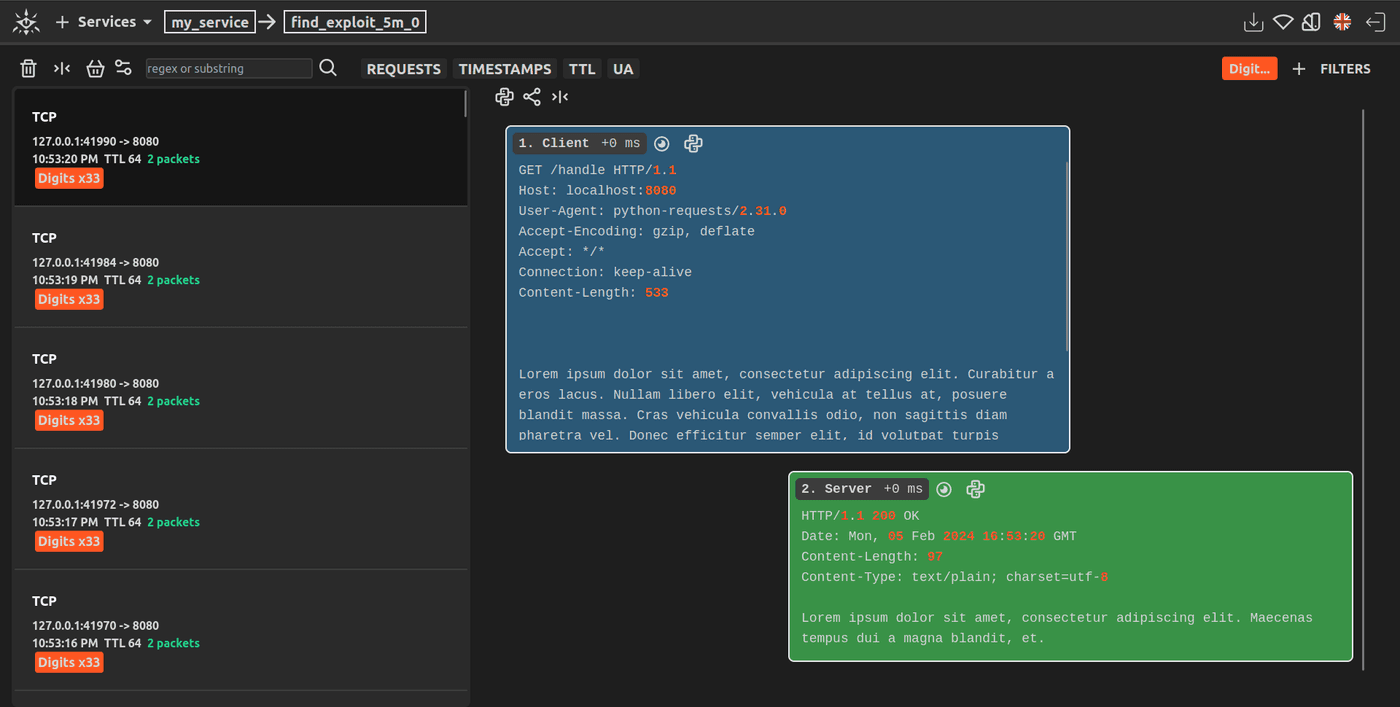Viewport: 1400px width, 707px height.
Task: Expand the FILTERS add menu
Action: tap(1332, 69)
